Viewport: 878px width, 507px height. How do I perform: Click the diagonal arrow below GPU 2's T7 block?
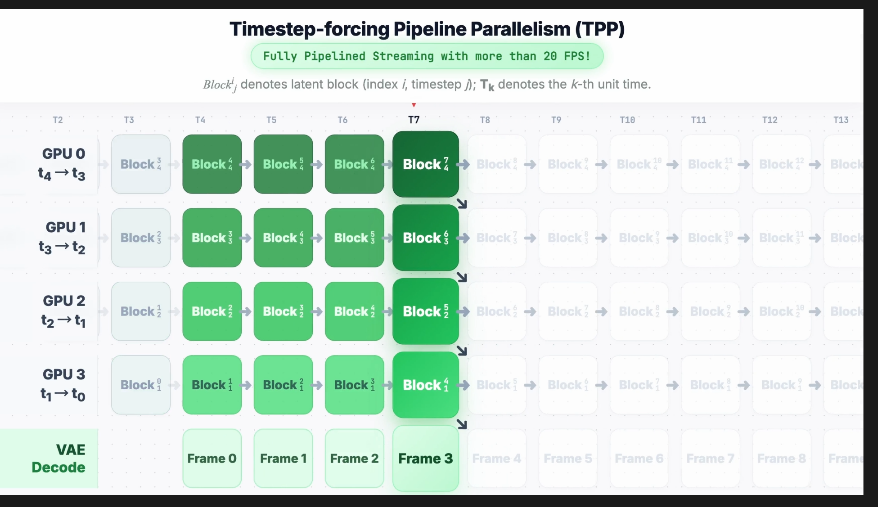coord(462,350)
